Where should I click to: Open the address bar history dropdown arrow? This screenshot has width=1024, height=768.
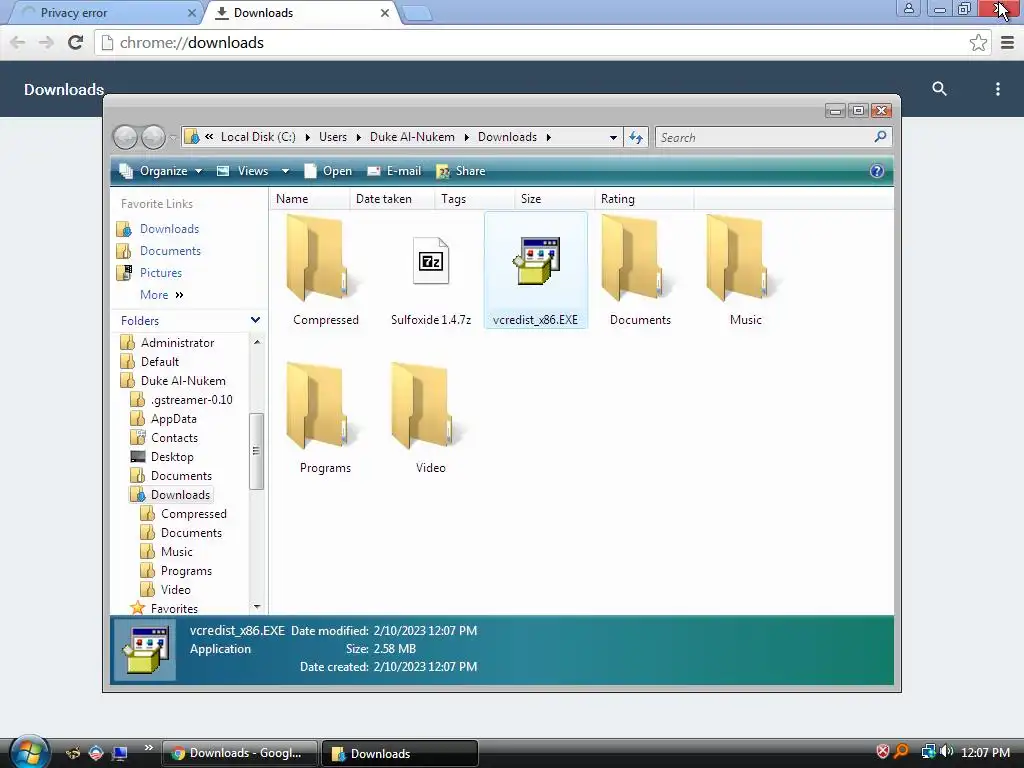(x=613, y=137)
